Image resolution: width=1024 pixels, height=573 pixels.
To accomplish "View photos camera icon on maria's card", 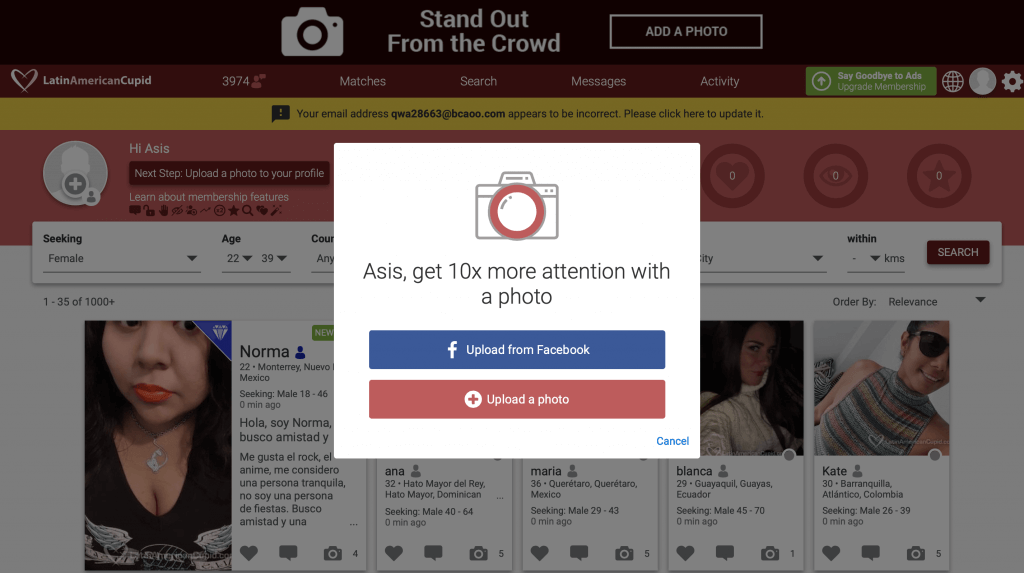I will (624, 553).
